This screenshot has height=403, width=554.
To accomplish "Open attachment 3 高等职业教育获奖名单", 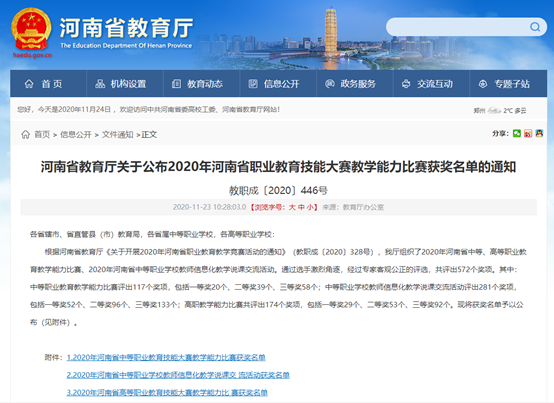I will [x=167, y=392].
